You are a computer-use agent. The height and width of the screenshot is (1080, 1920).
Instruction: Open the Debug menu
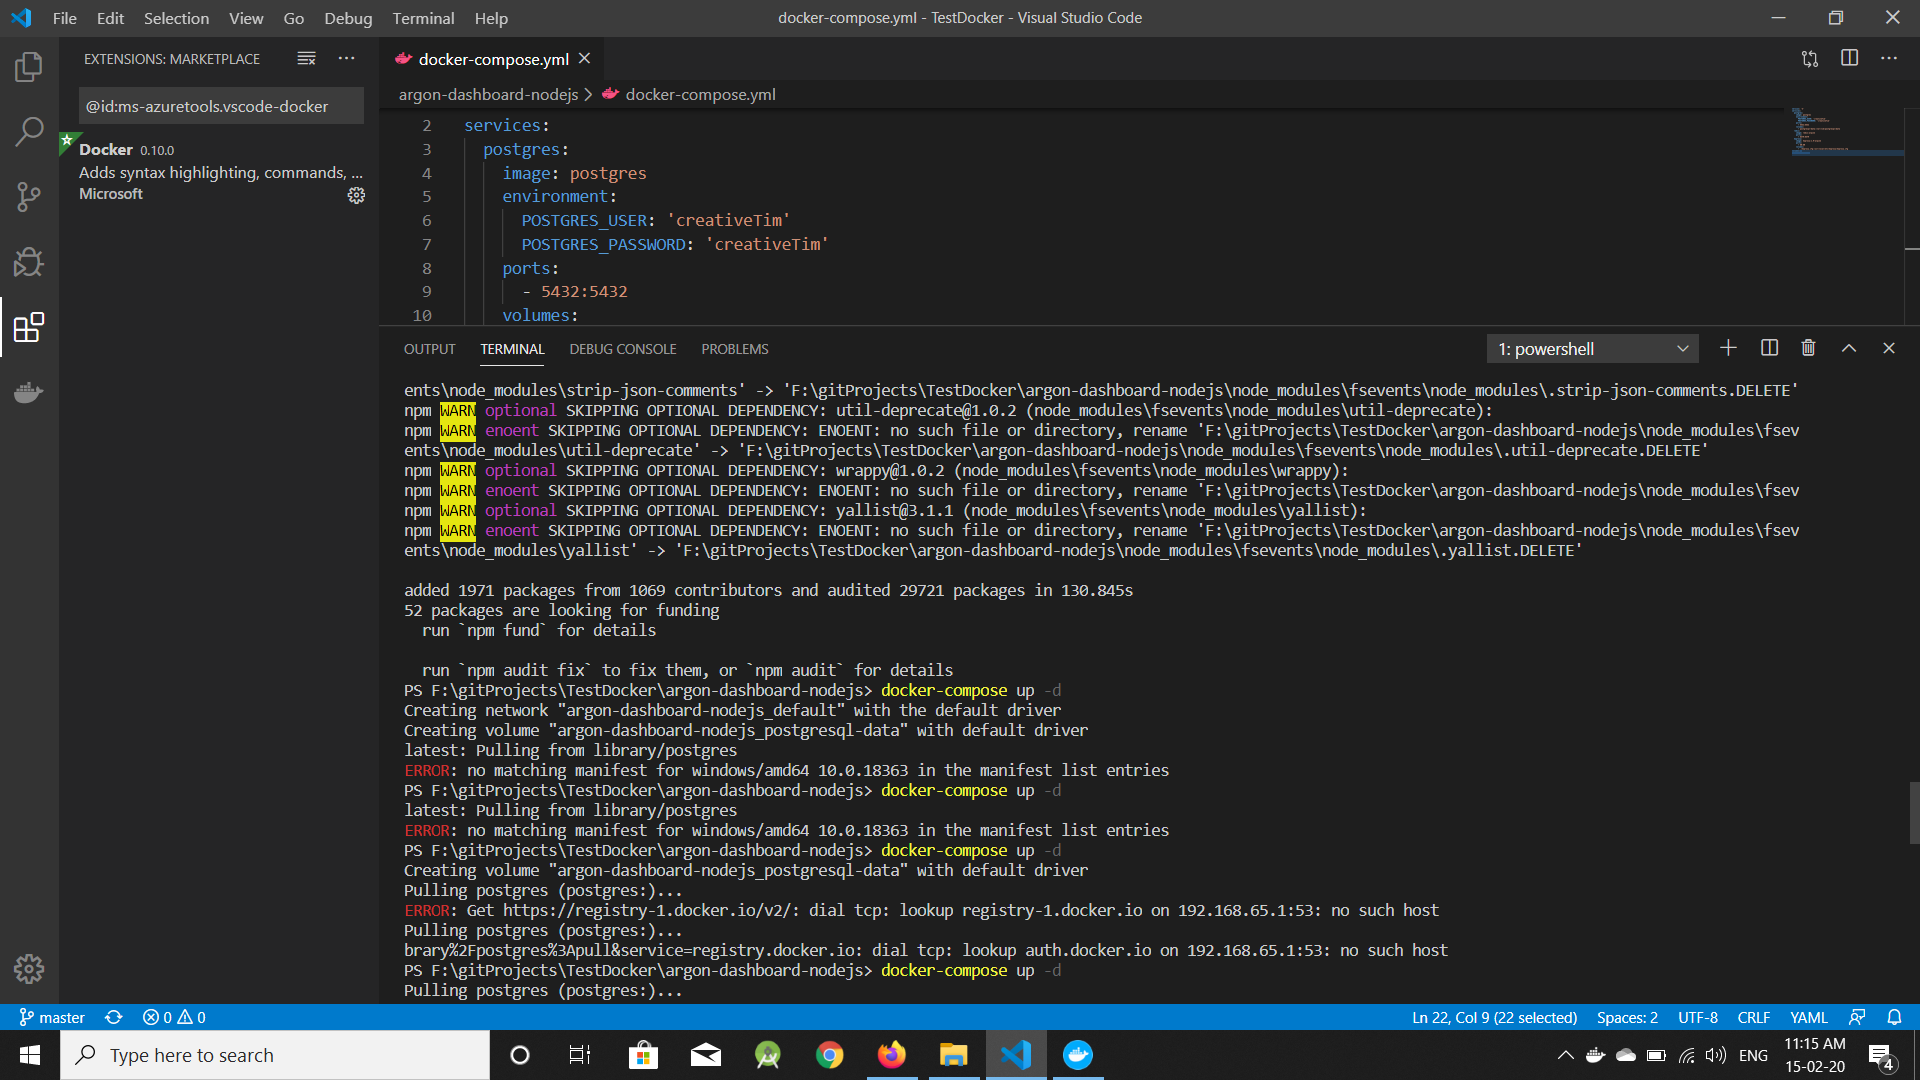click(348, 18)
